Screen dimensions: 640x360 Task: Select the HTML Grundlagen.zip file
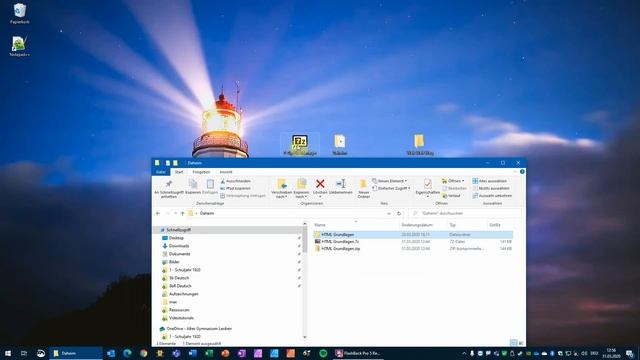click(x=413, y=249)
